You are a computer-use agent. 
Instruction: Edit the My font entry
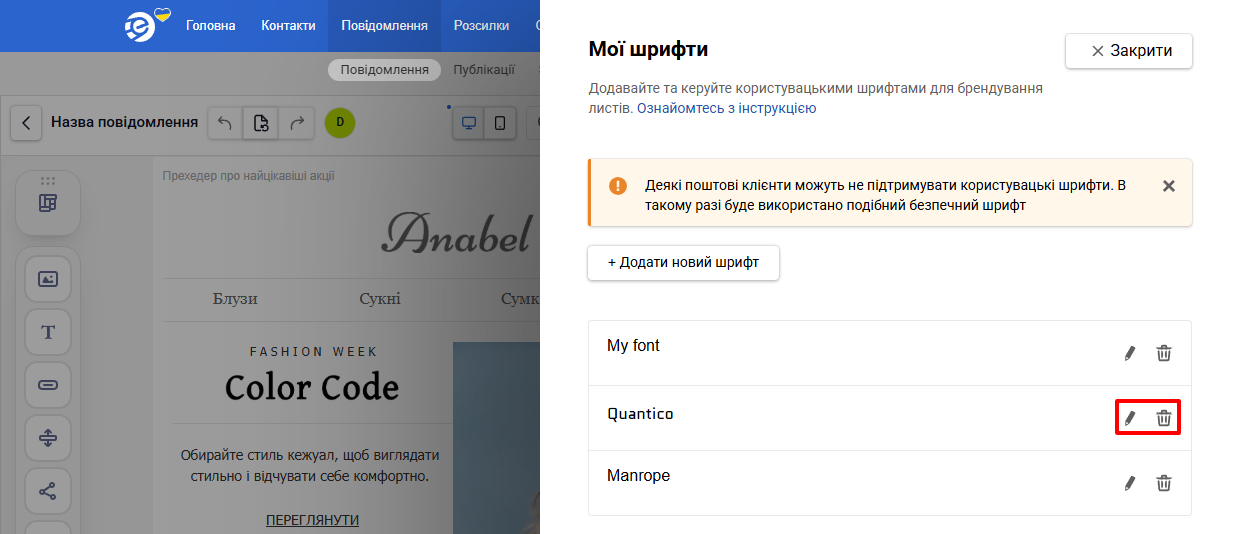click(x=1130, y=353)
